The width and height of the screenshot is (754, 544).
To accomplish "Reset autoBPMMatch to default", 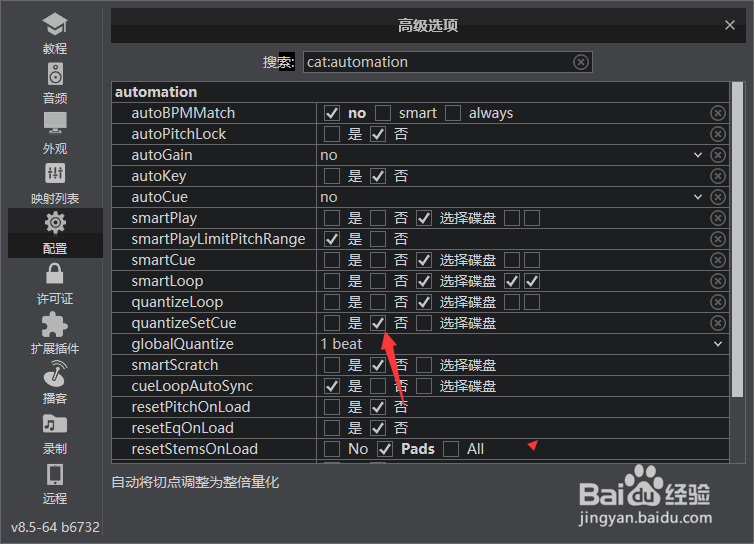I will (x=718, y=113).
